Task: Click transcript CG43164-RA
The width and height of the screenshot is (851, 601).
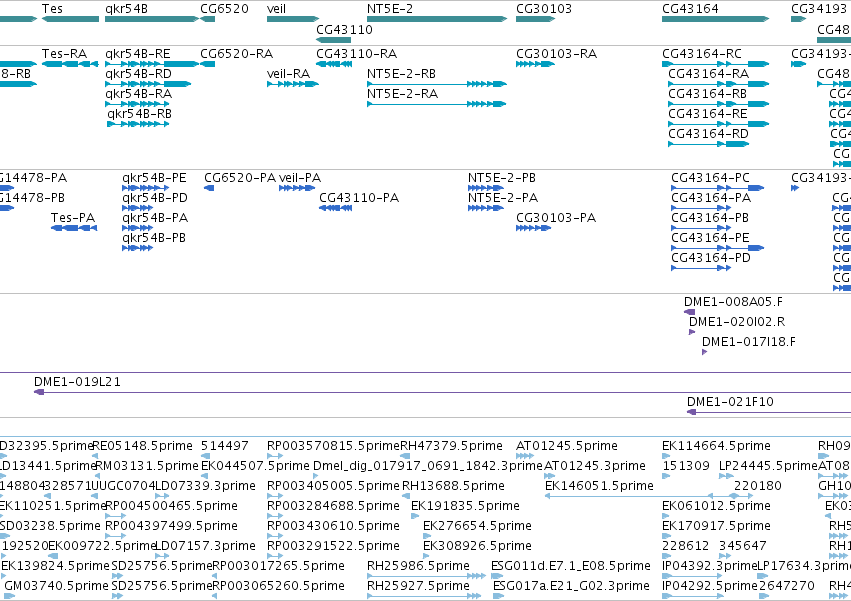Action: [x=719, y=84]
